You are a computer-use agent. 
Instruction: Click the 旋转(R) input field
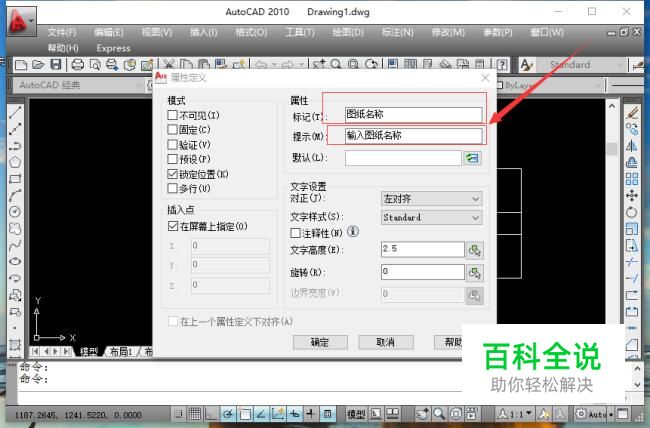(422, 272)
